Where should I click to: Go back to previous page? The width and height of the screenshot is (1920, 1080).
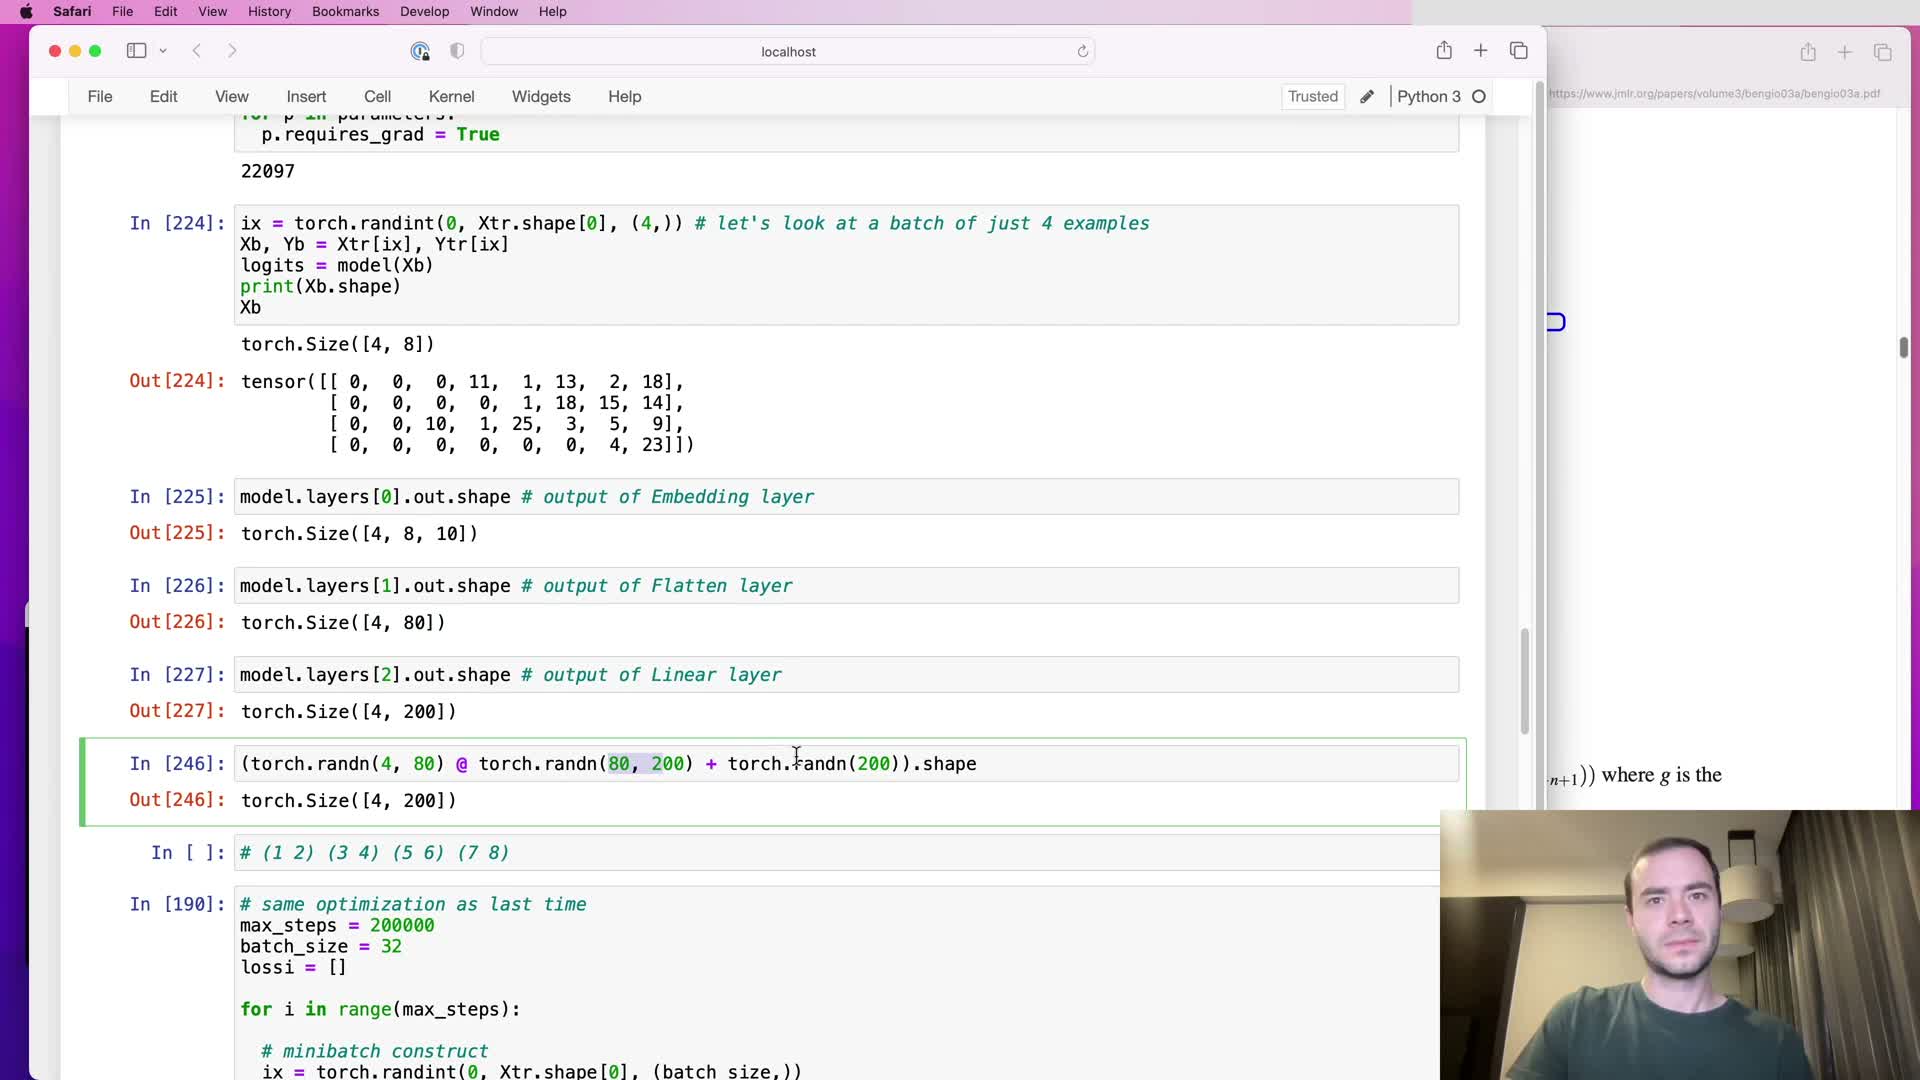point(197,51)
